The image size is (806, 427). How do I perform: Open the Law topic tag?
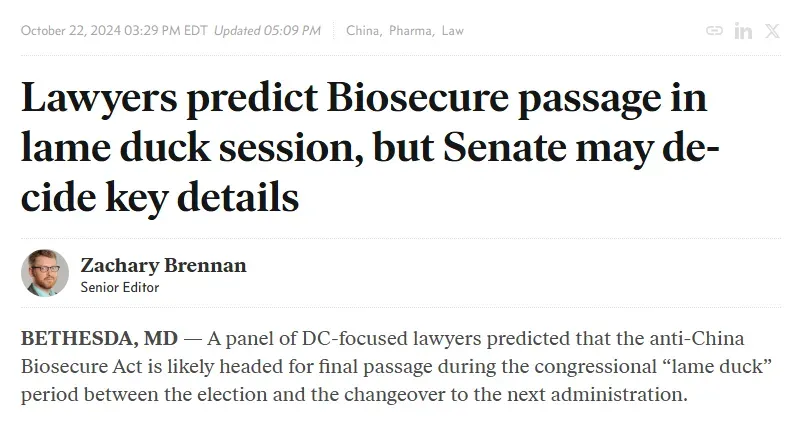[453, 31]
